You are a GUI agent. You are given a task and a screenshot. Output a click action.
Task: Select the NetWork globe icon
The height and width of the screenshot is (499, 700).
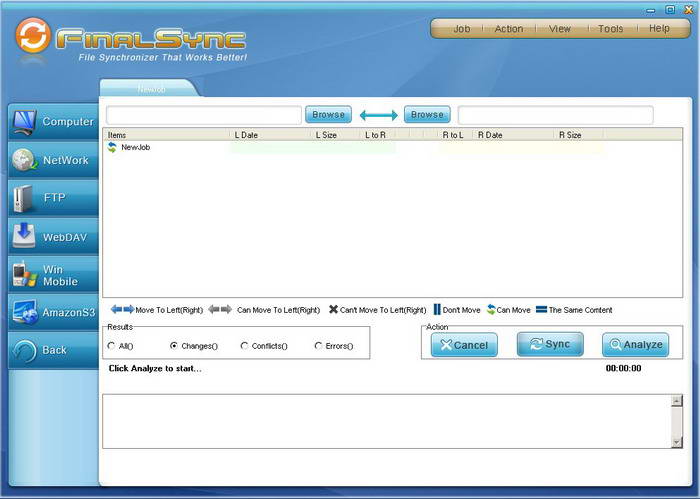coord(25,160)
